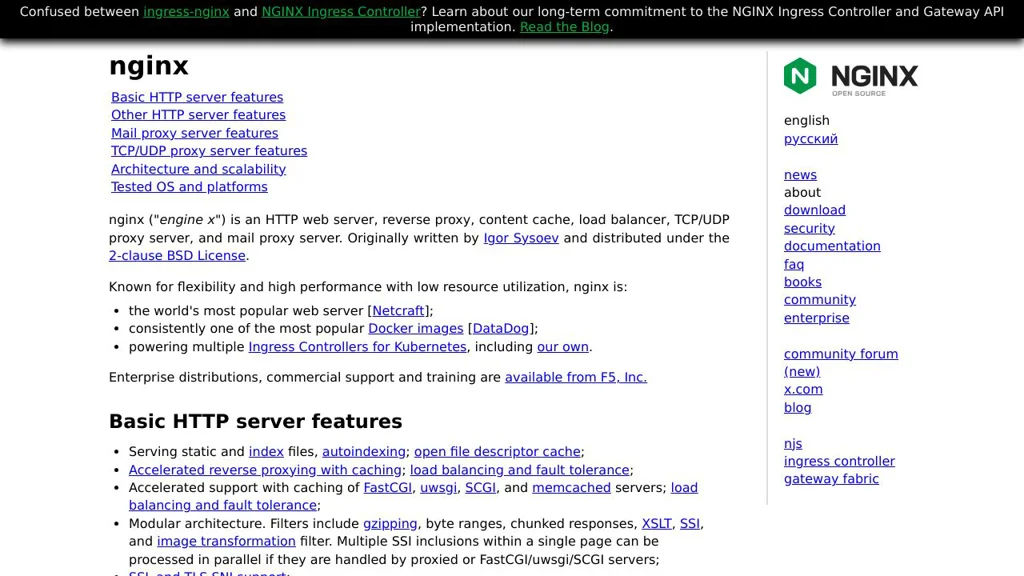This screenshot has height=576, width=1024.
Task: Click the 'about' sidebar label
Action: point(802,192)
